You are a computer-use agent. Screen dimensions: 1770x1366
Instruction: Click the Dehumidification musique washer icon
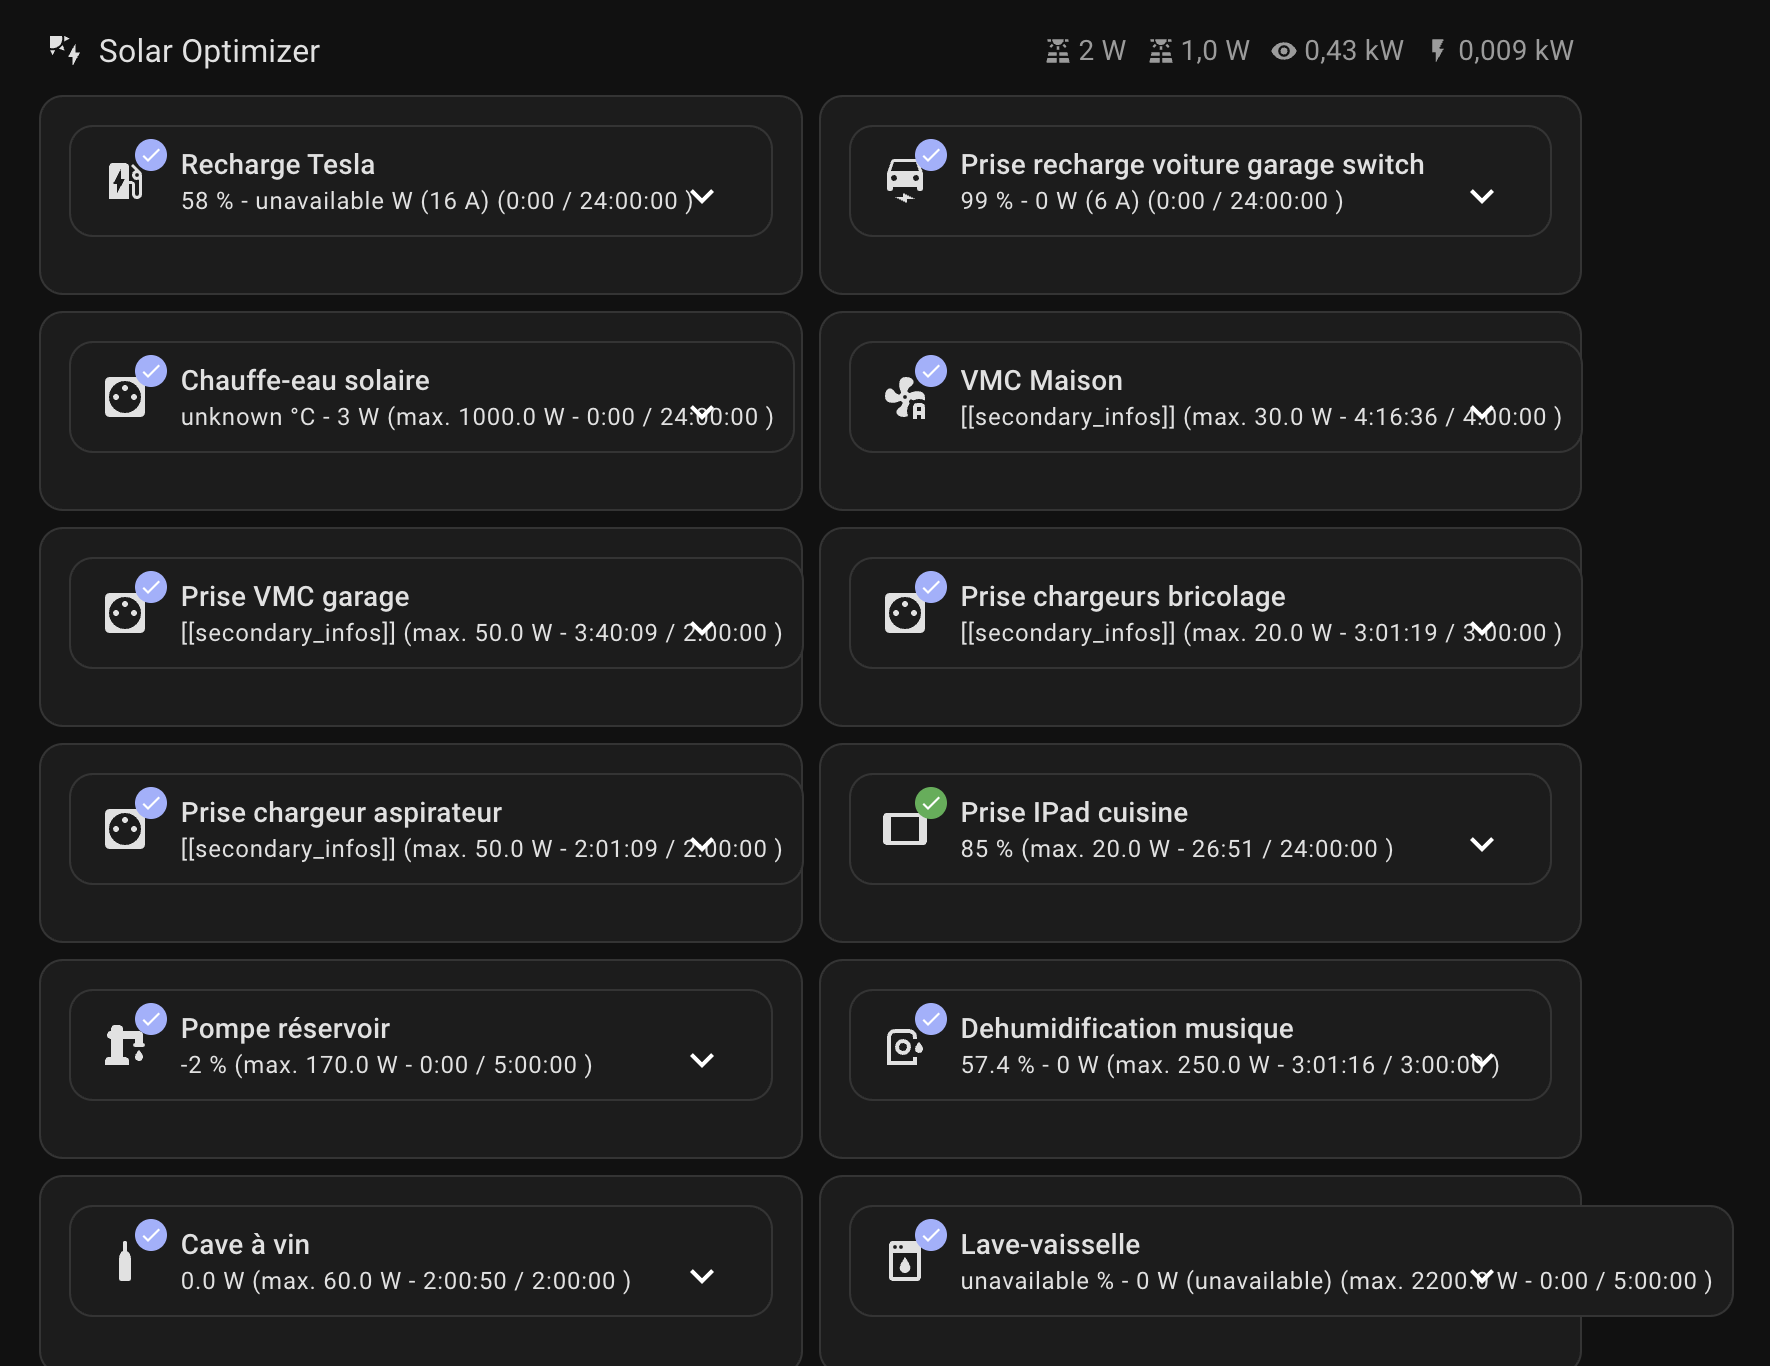pos(905,1046)
